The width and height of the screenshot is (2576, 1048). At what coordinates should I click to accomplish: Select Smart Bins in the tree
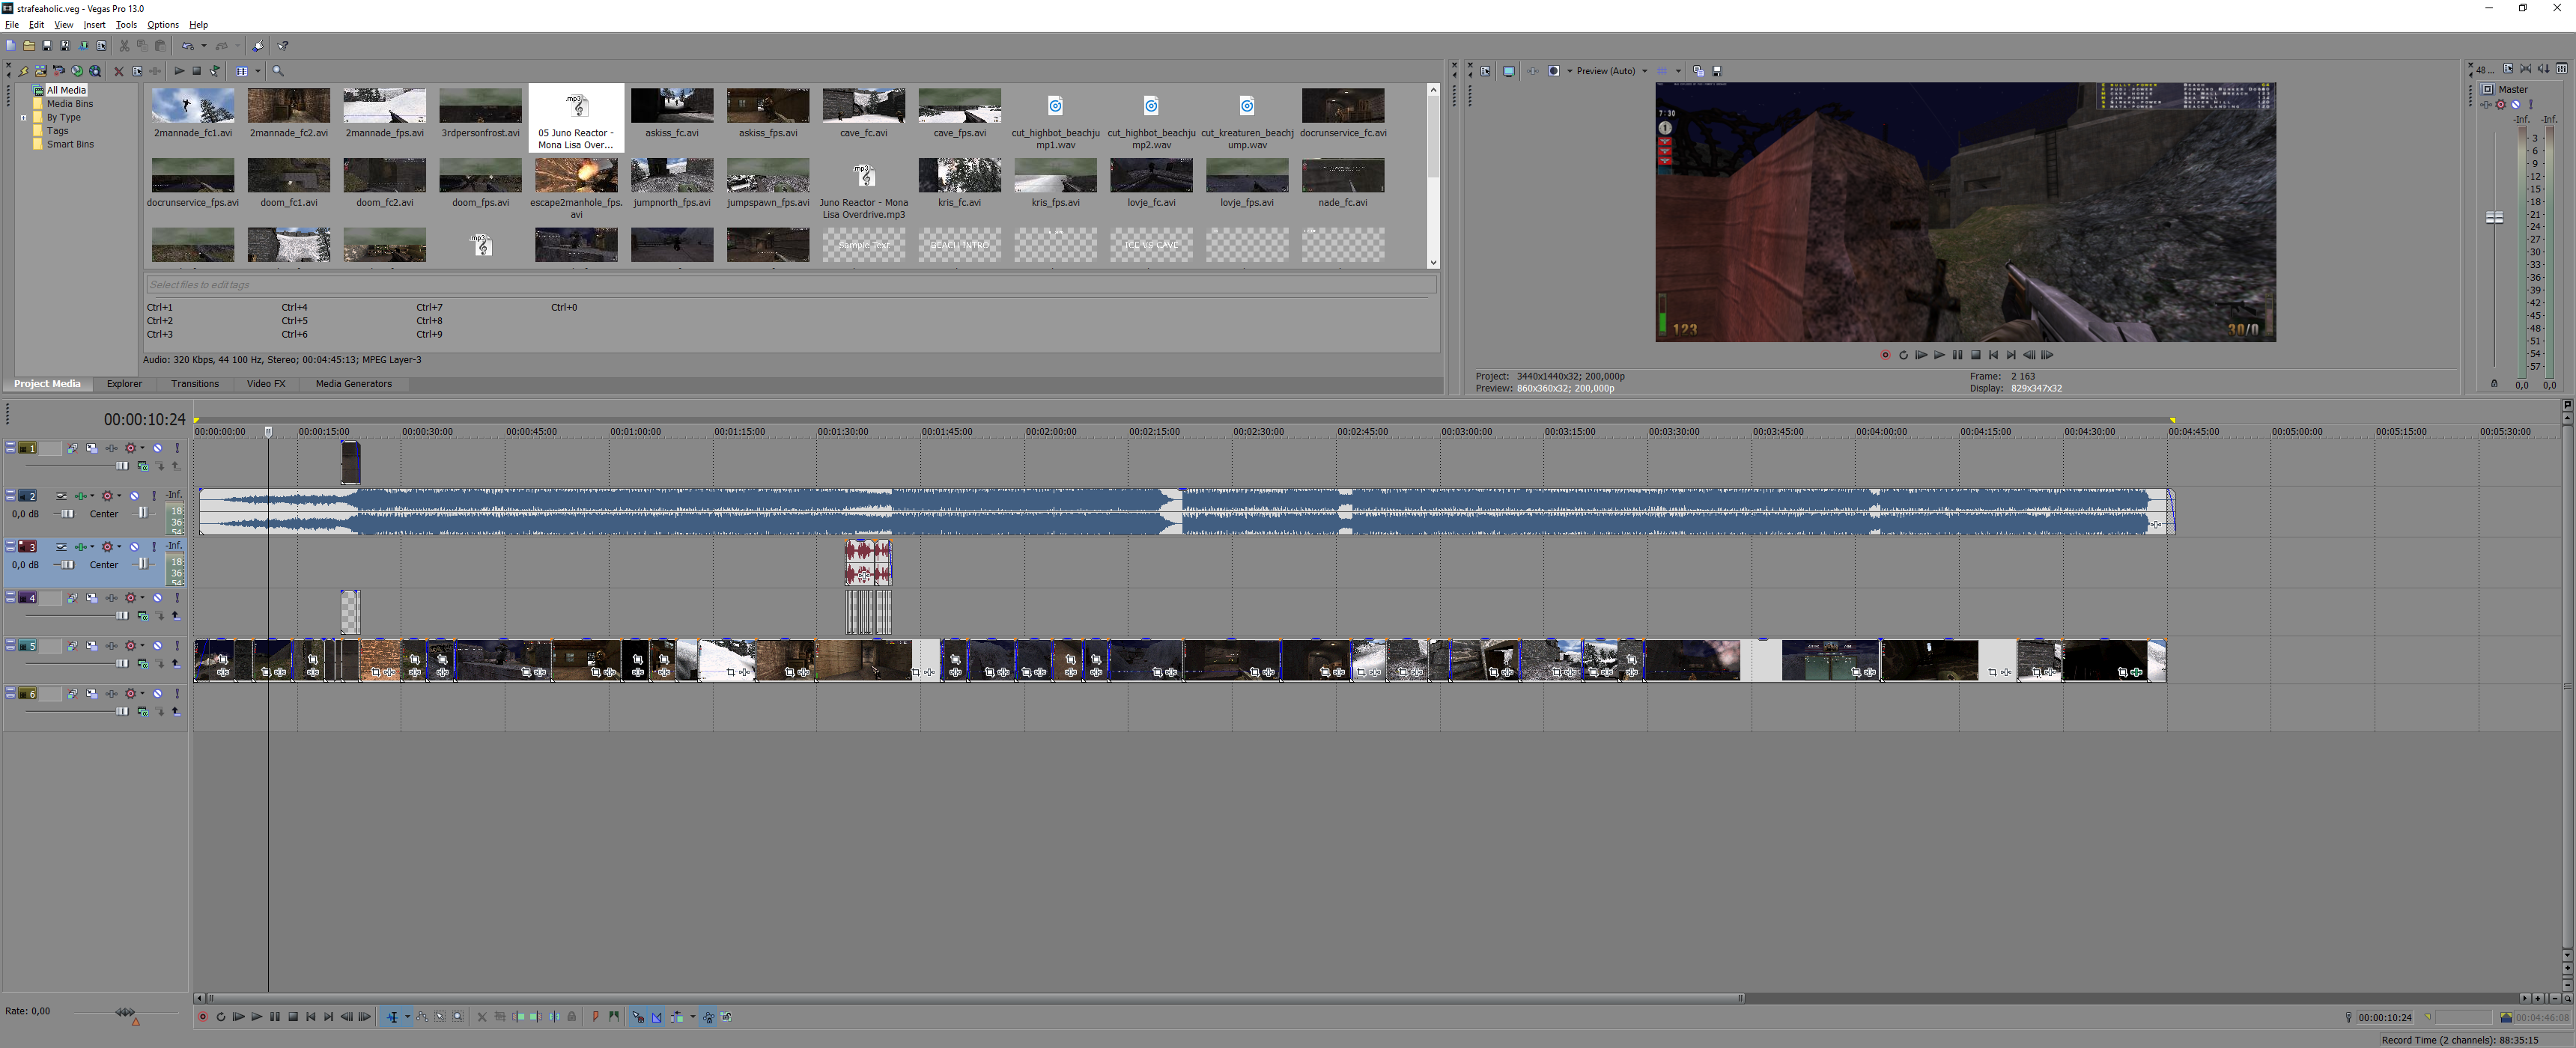coord(70,144)
